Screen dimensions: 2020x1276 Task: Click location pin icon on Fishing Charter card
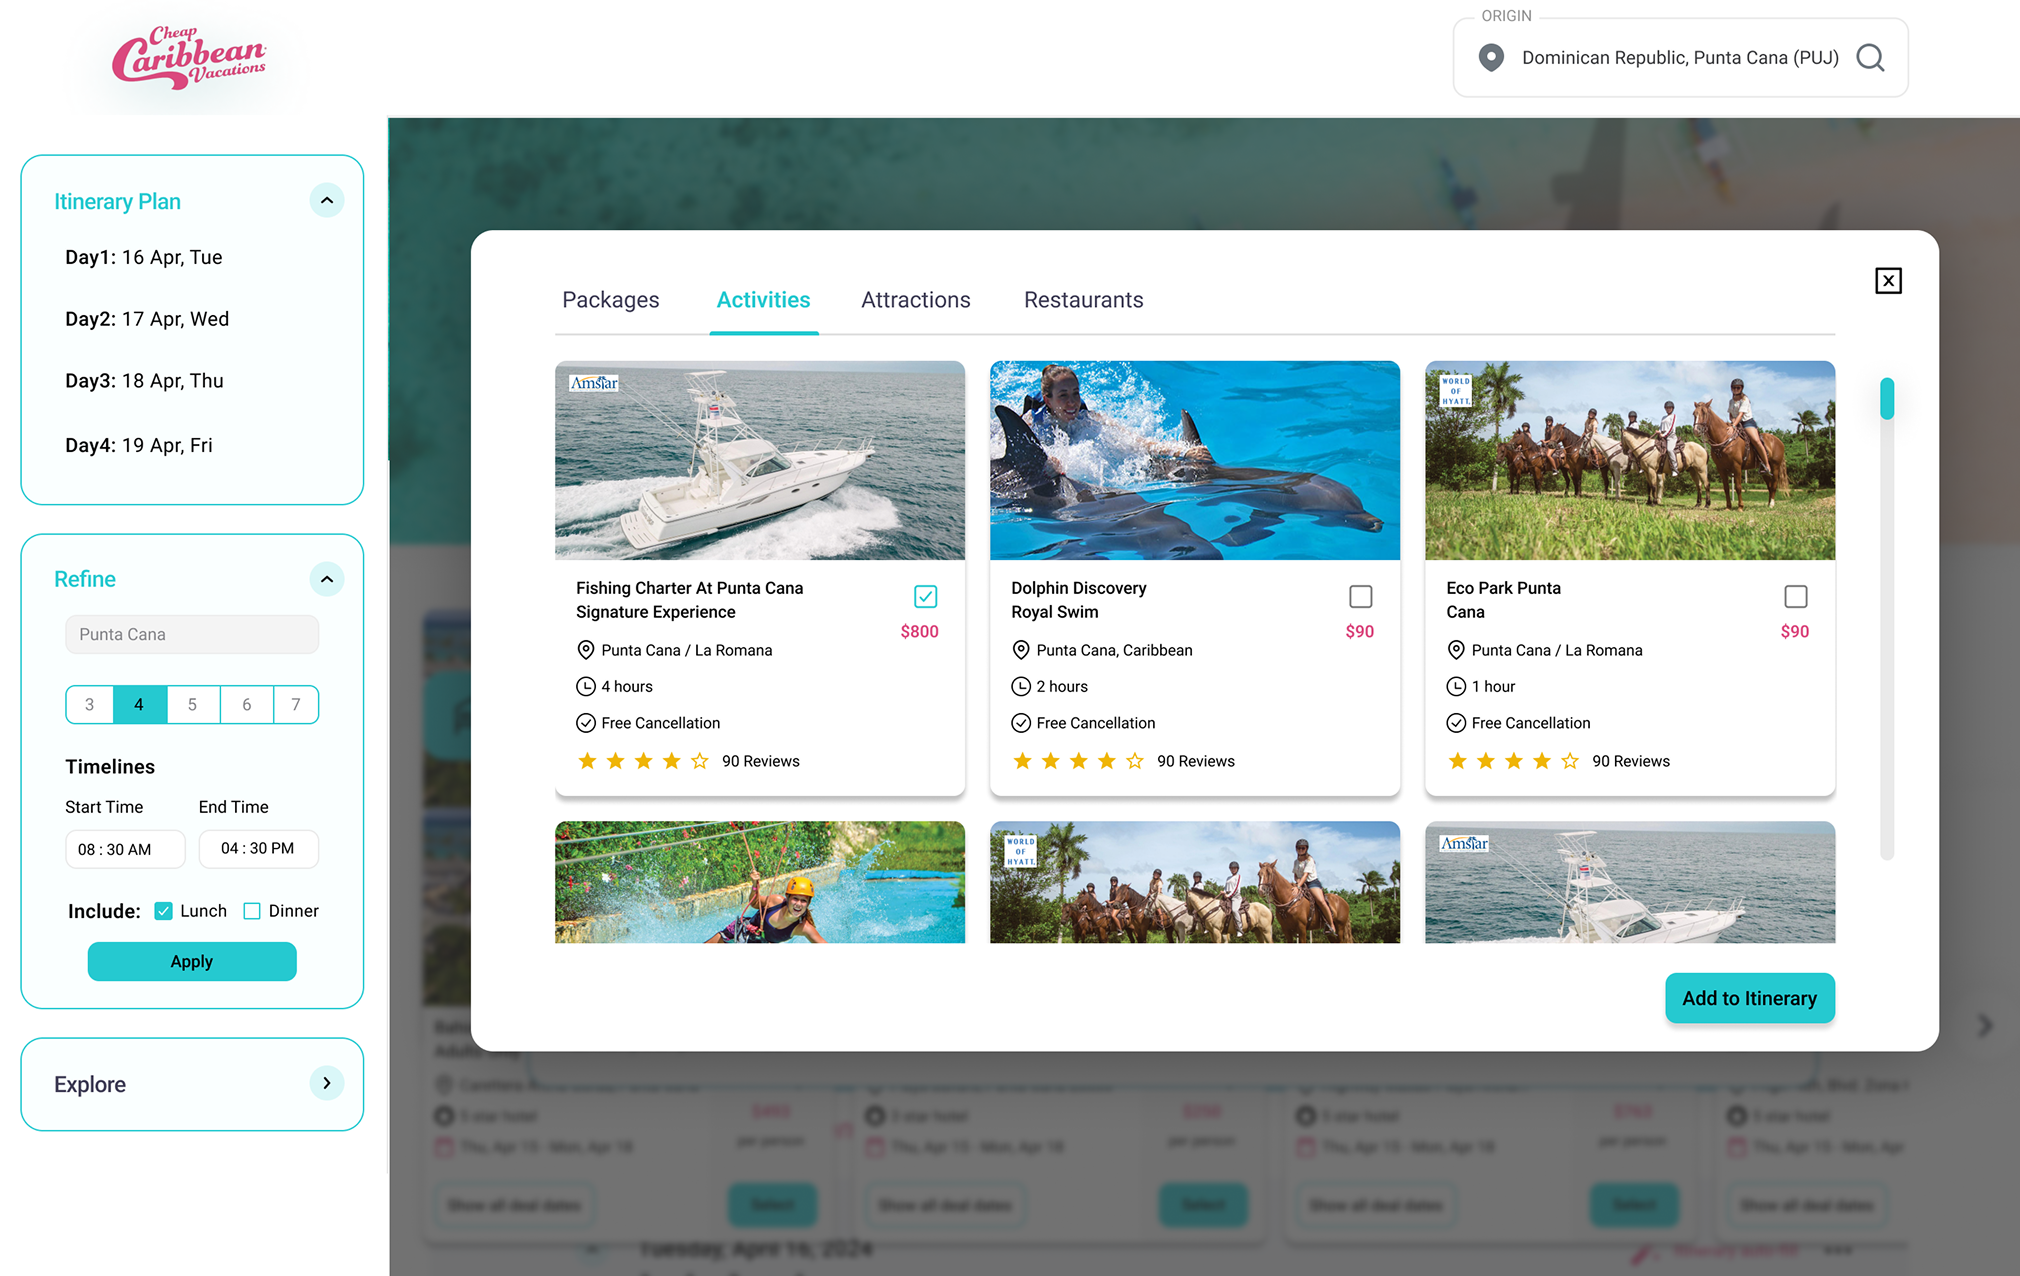coord(586,650)
